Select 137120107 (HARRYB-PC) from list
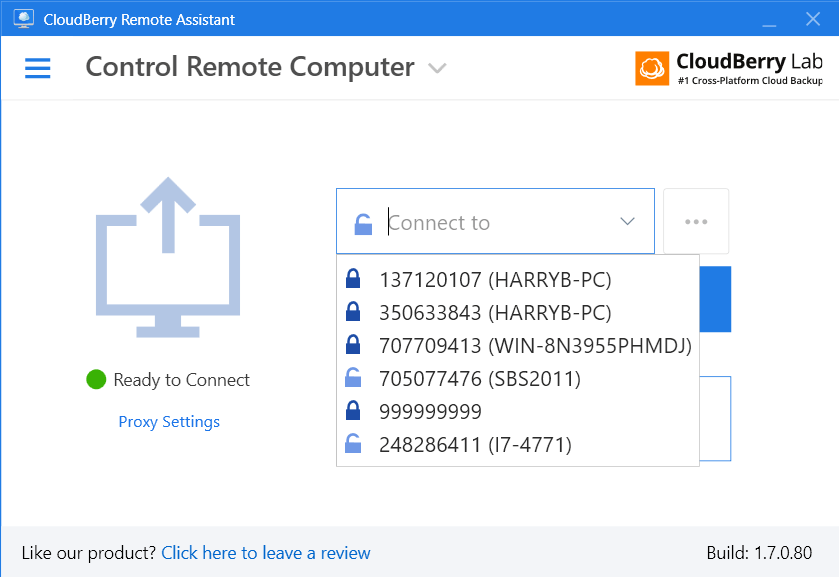839x577 pixels. pyautogui.click(x=495, y=280)
